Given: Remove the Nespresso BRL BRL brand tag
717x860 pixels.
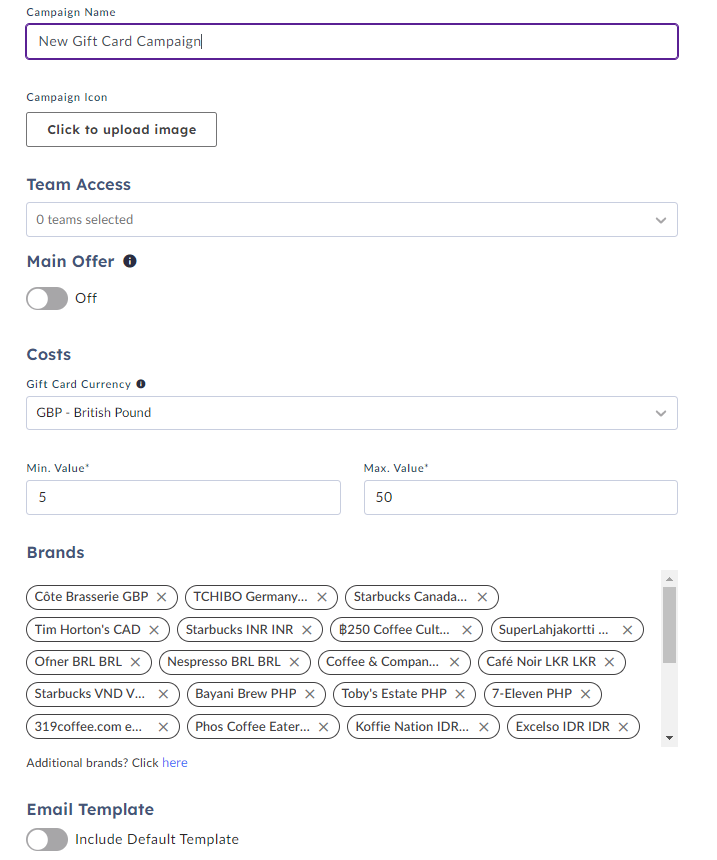Looking at the screenshot, I should [x=295, y=662].
